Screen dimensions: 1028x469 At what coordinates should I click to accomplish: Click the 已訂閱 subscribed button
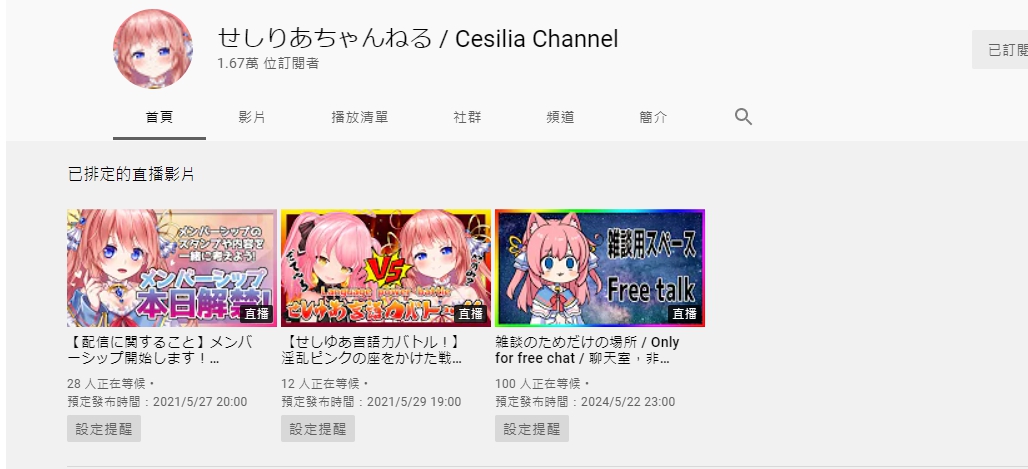tap(1000, 50)
